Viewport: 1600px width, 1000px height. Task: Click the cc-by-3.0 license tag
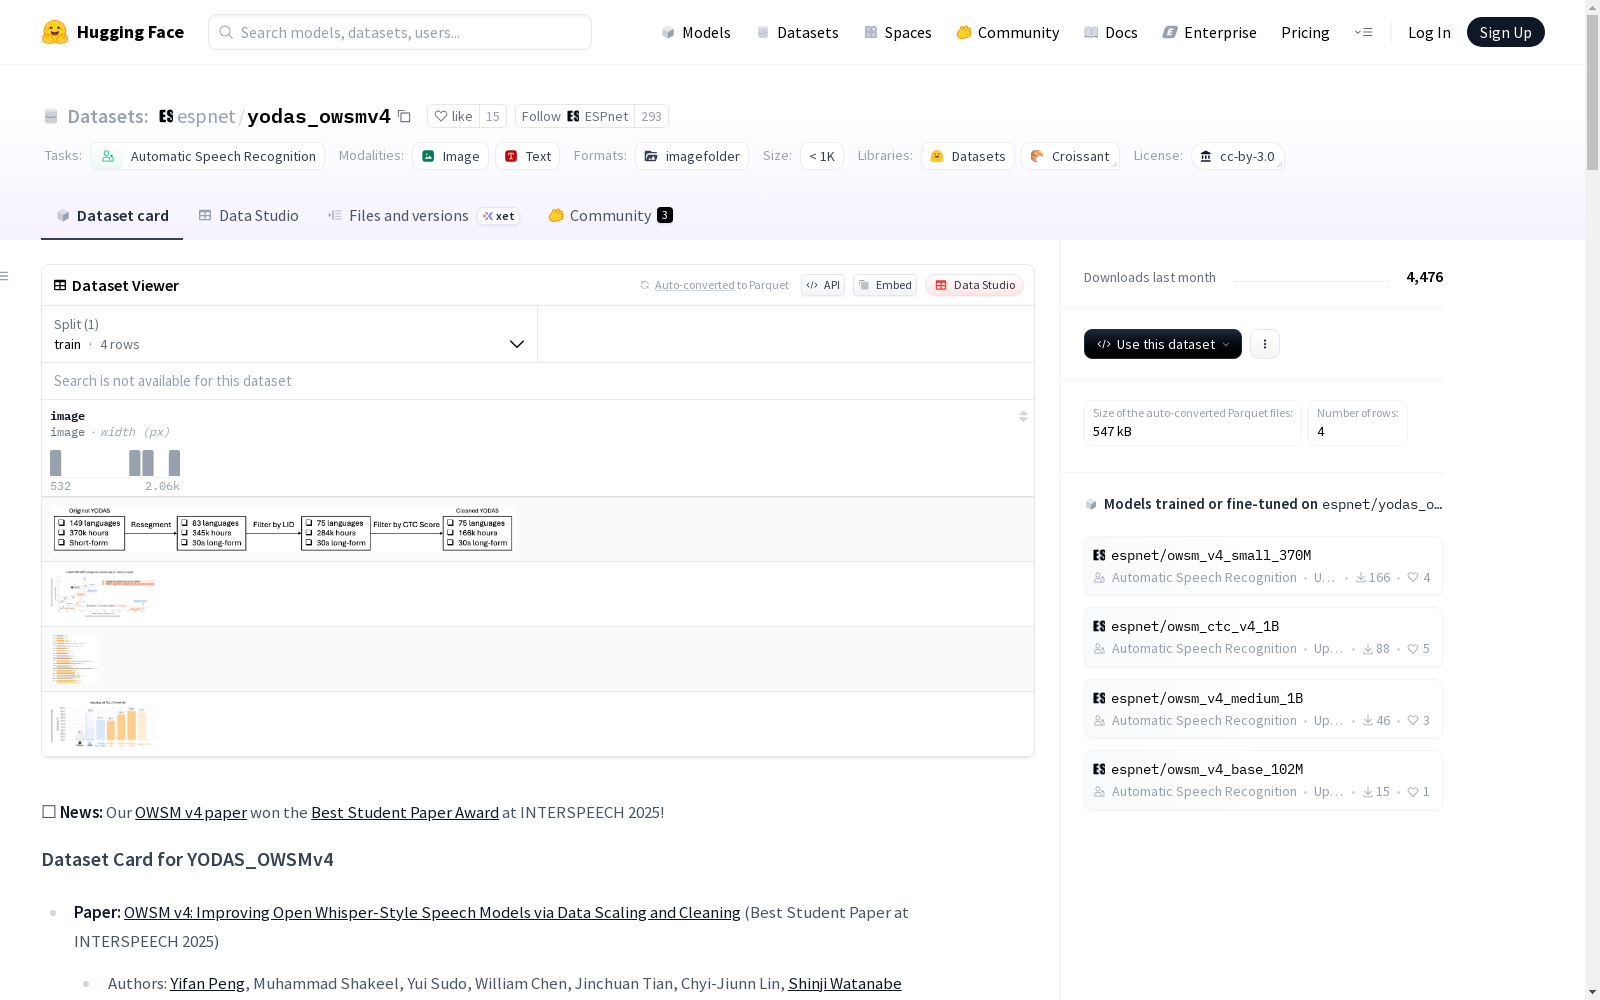1238,156
